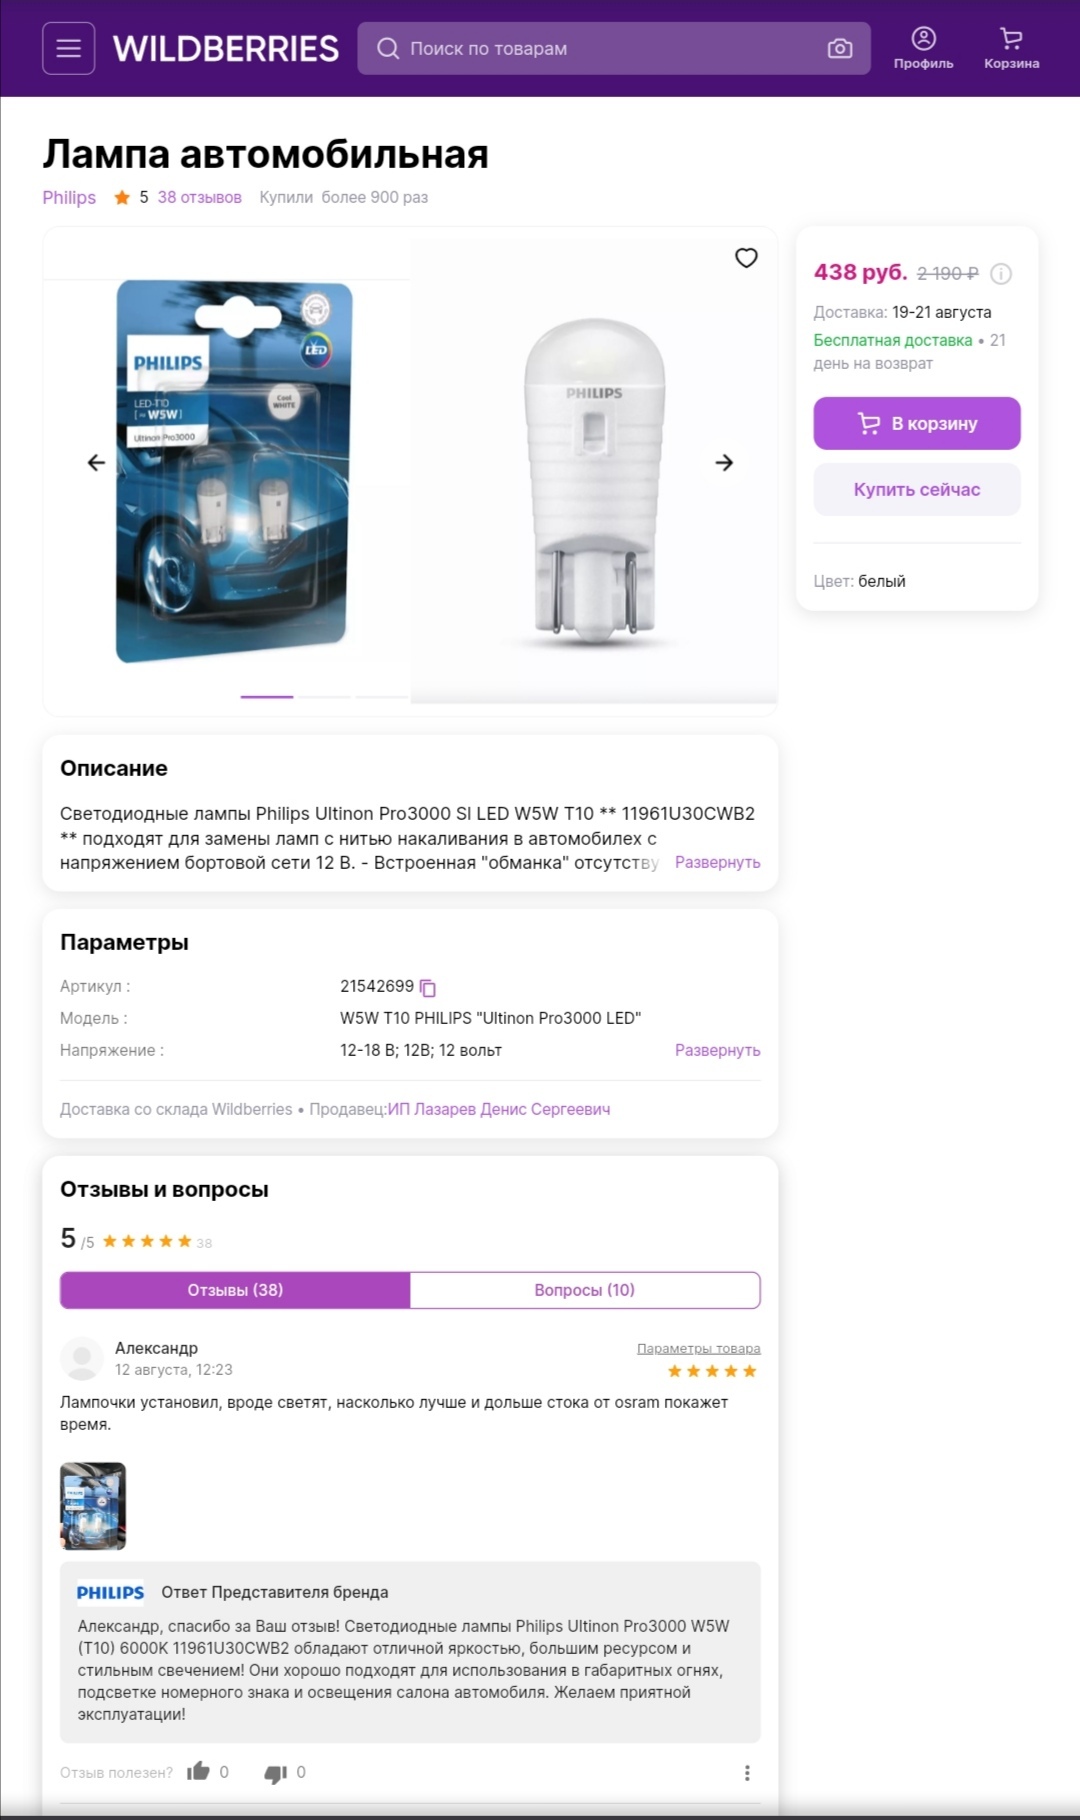Click the price info icon
This screenshot has height=1820, width=1080.
1001,273
